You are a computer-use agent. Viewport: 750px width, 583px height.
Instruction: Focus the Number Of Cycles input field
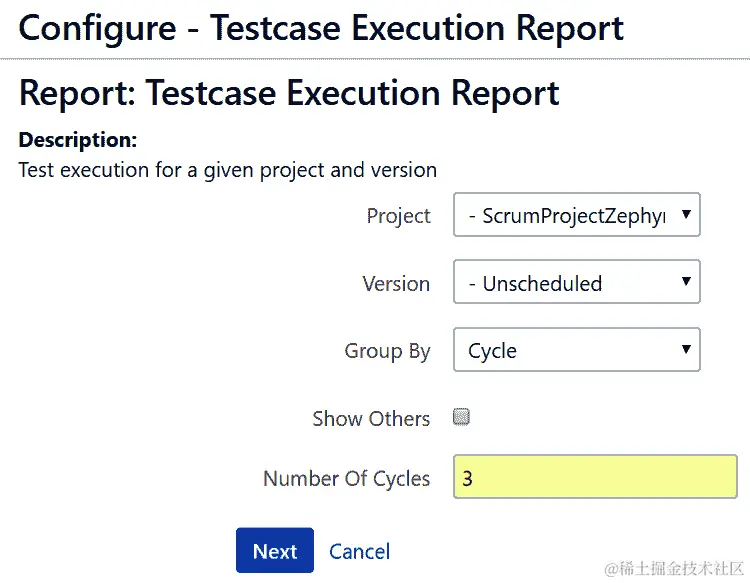596,478
